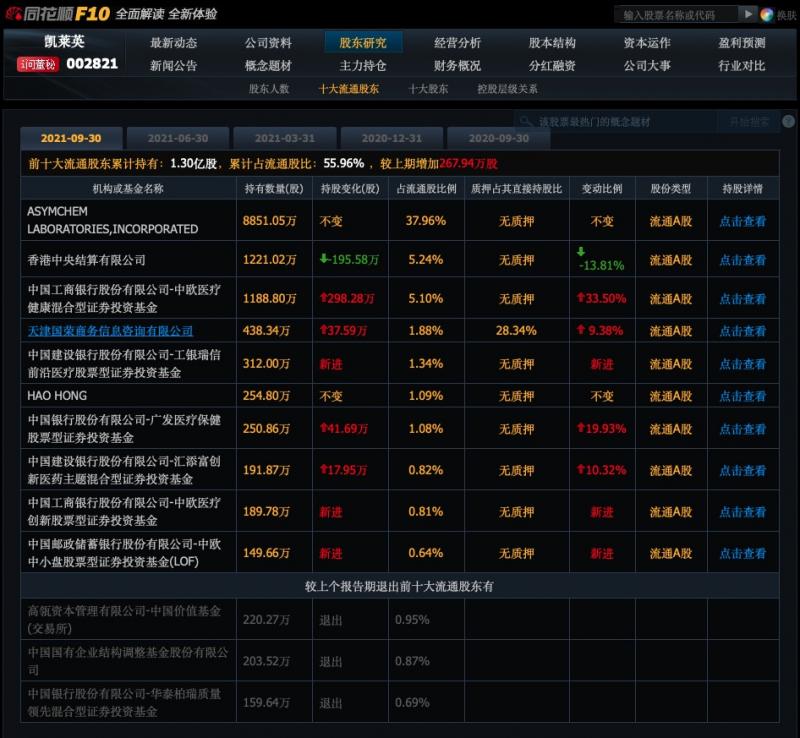
Task: Click the 问董秘 badge
Action: pos(38,64)
